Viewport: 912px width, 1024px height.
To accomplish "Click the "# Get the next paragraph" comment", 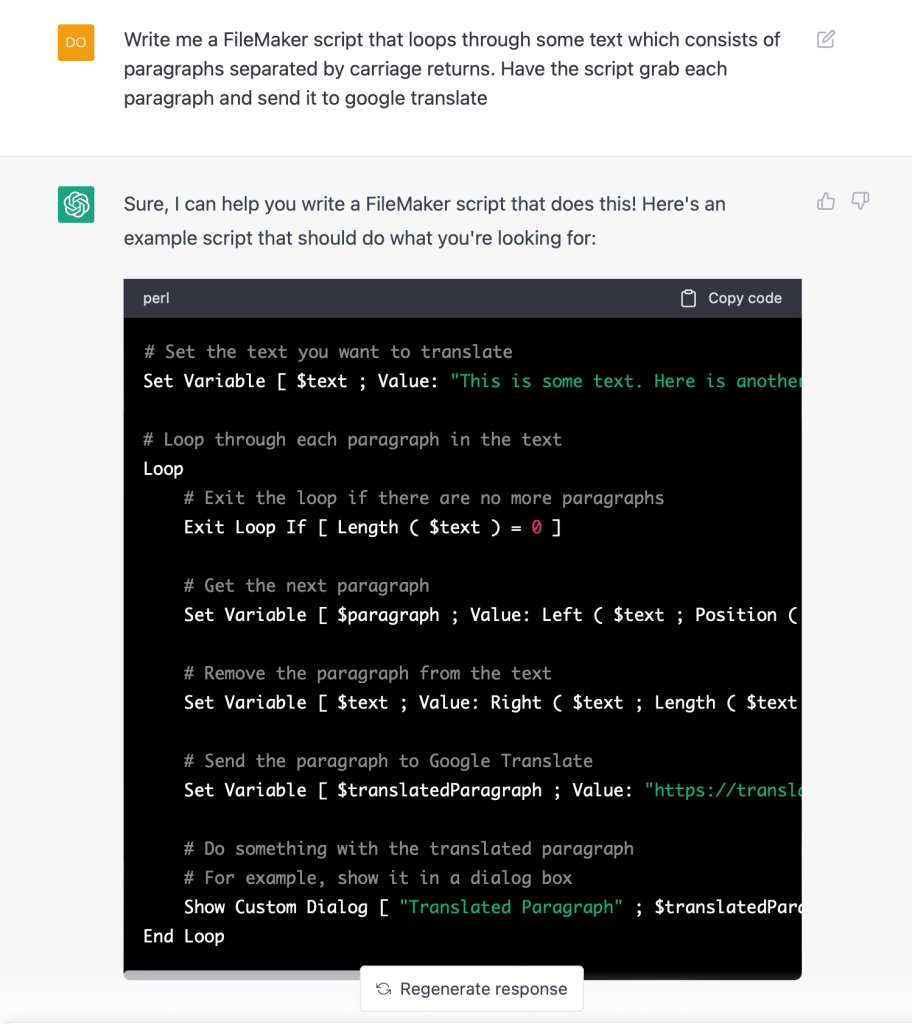I will pos(306,585).
